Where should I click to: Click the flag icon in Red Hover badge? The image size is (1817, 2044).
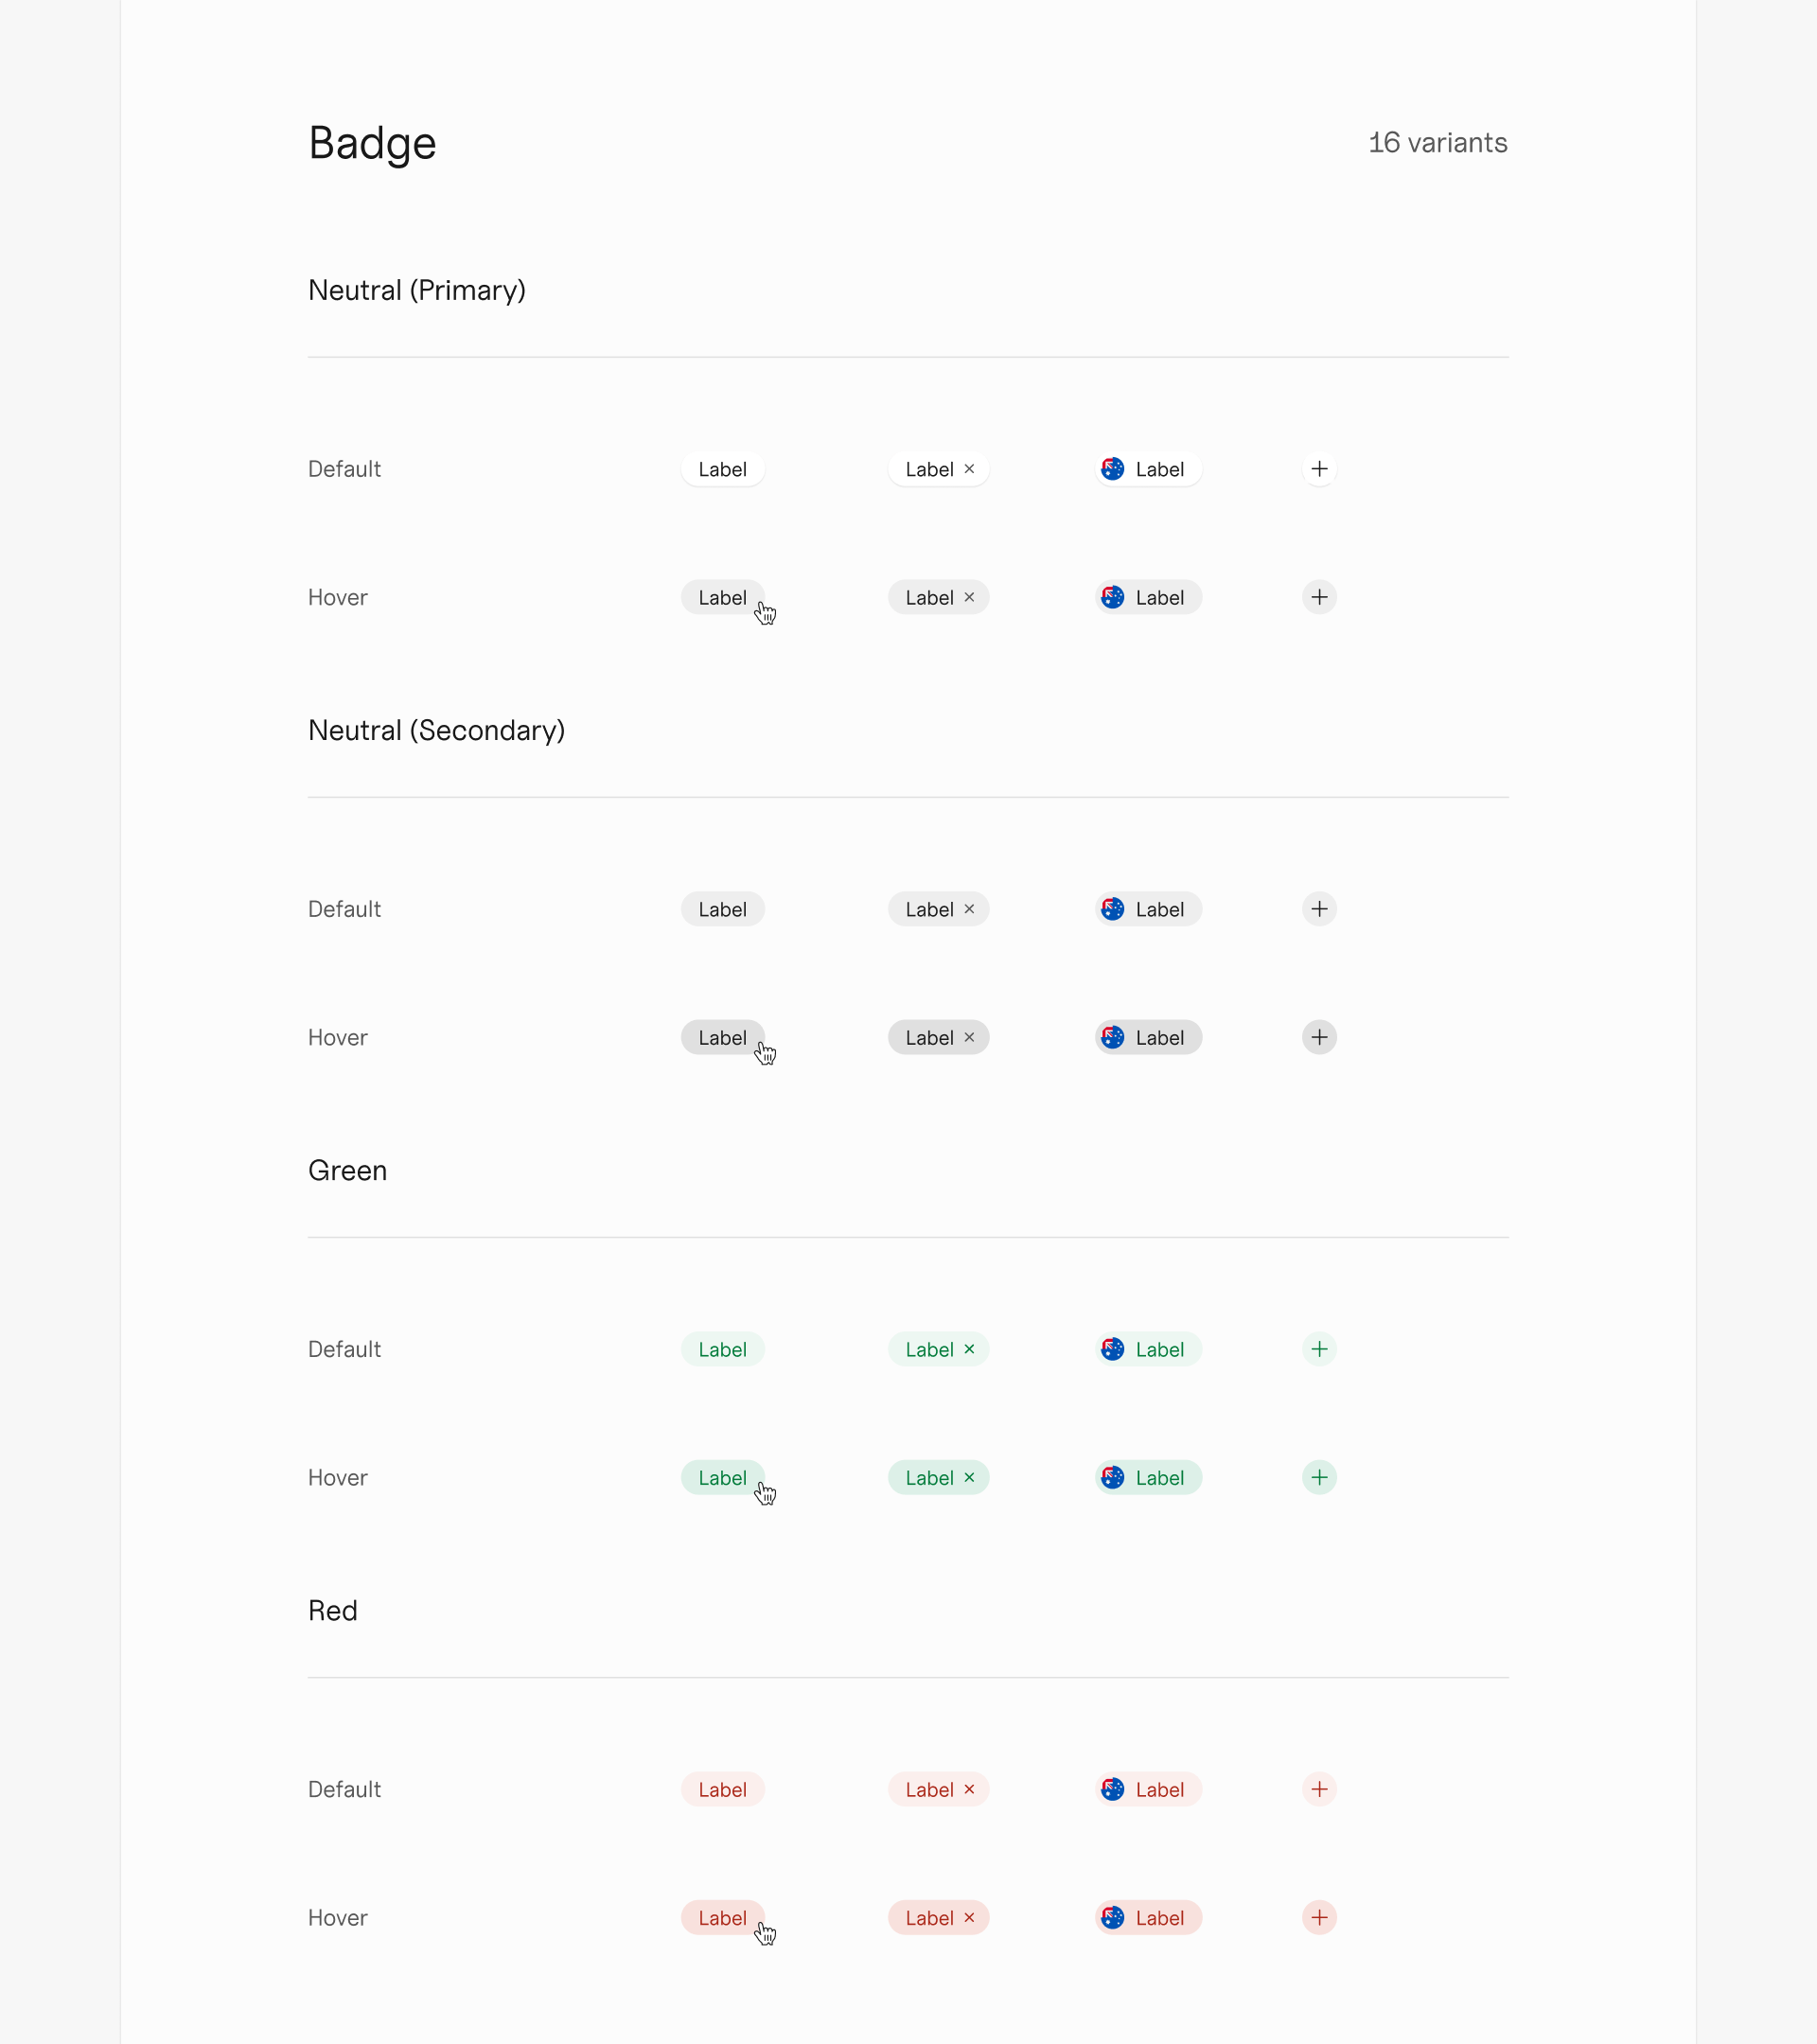point(1112,1917)
